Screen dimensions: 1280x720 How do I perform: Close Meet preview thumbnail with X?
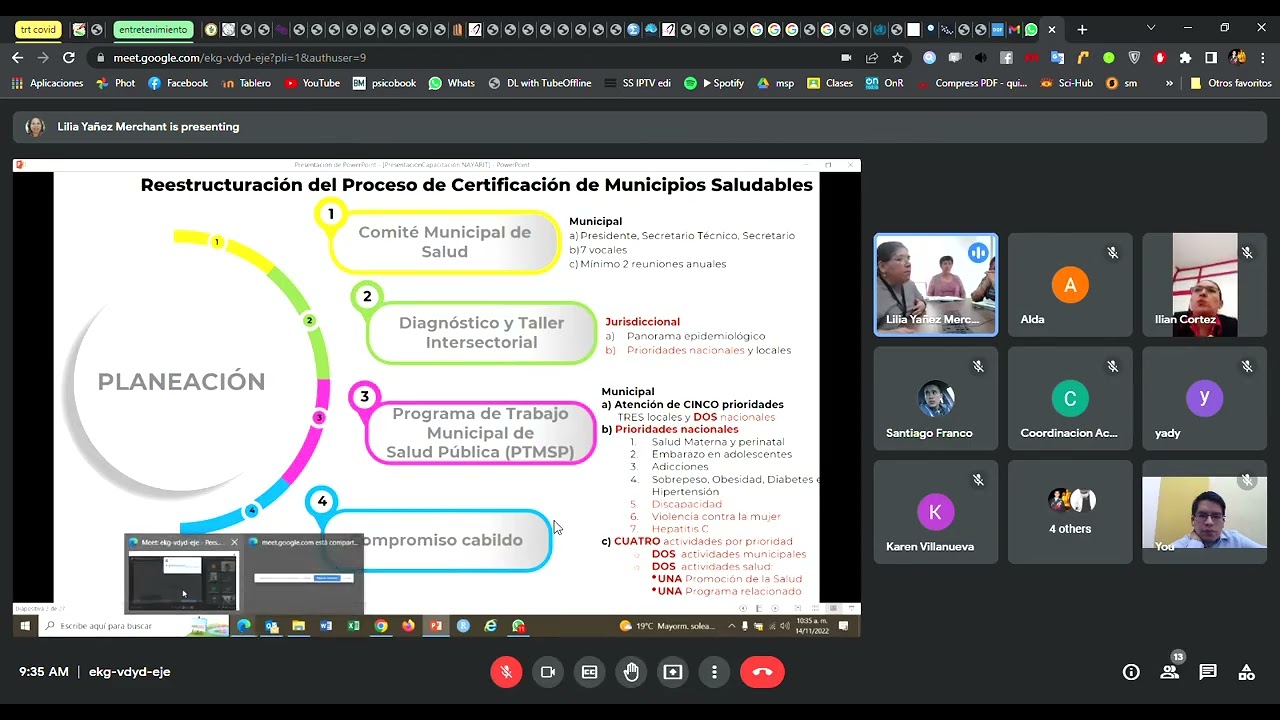[x=234, y=542]
